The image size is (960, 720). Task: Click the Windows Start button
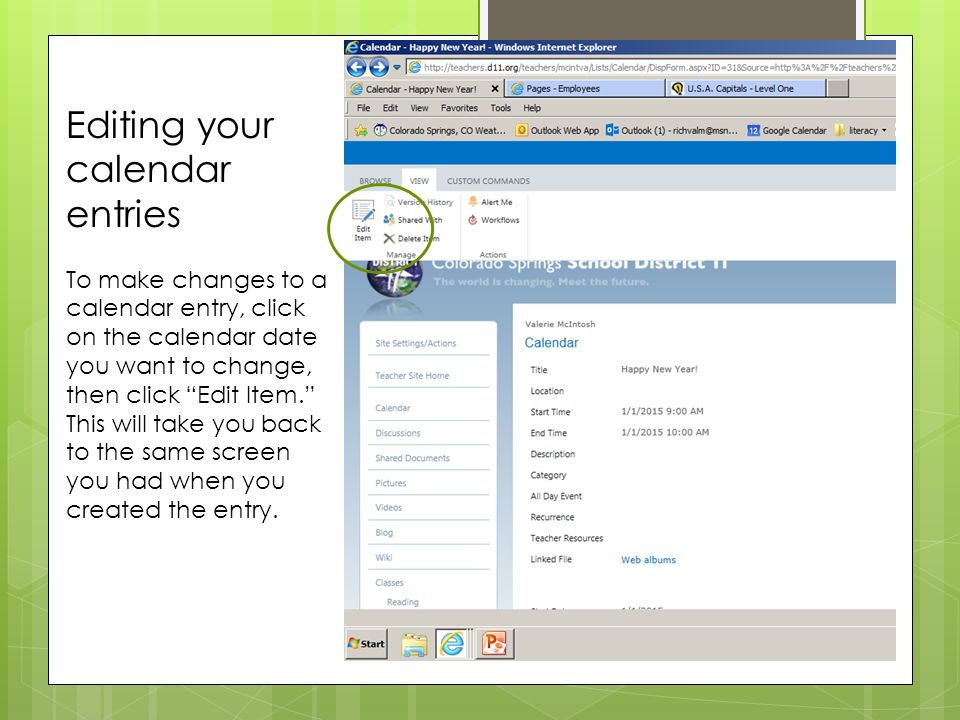(367, 643)
